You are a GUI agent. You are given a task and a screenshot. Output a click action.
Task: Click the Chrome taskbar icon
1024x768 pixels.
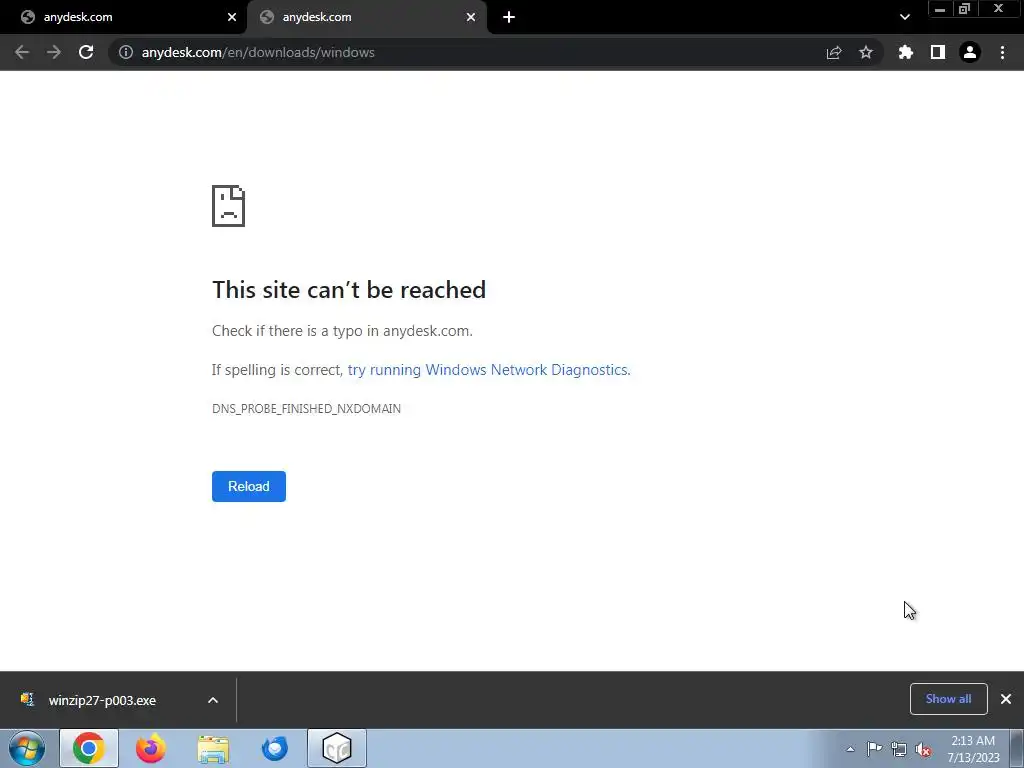coord(89,748)
